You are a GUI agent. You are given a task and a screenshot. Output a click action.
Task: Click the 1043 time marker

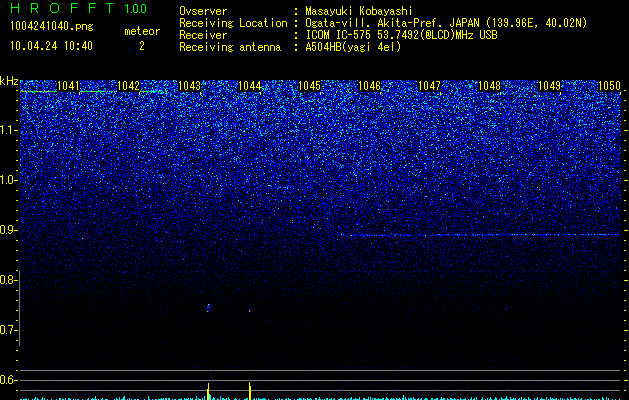pos(189,86)
